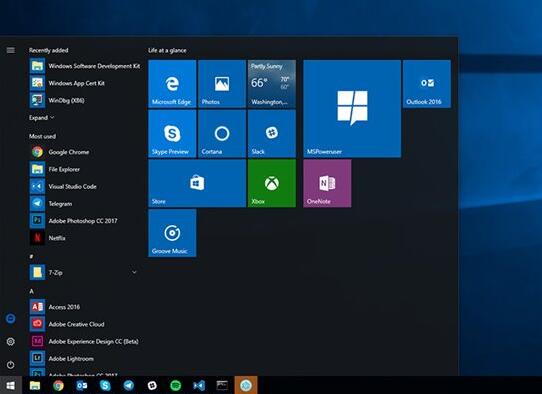Click the hamburger menu in Start

(11, 50)
